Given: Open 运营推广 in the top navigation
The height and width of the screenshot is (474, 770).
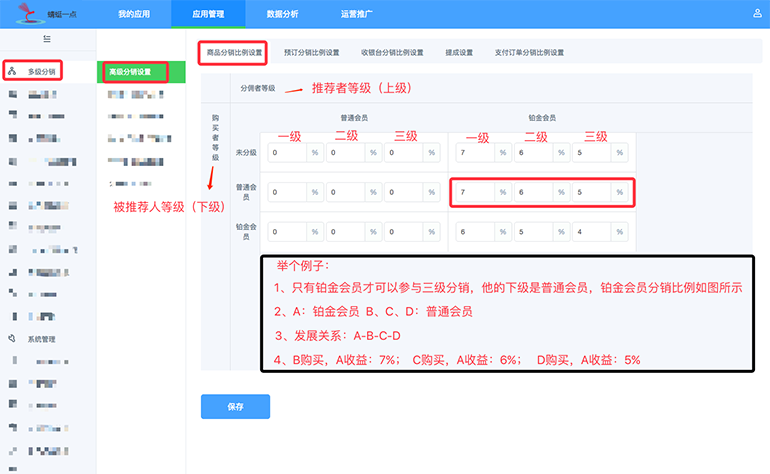Looking at the screenshot, I should (357, 14).
